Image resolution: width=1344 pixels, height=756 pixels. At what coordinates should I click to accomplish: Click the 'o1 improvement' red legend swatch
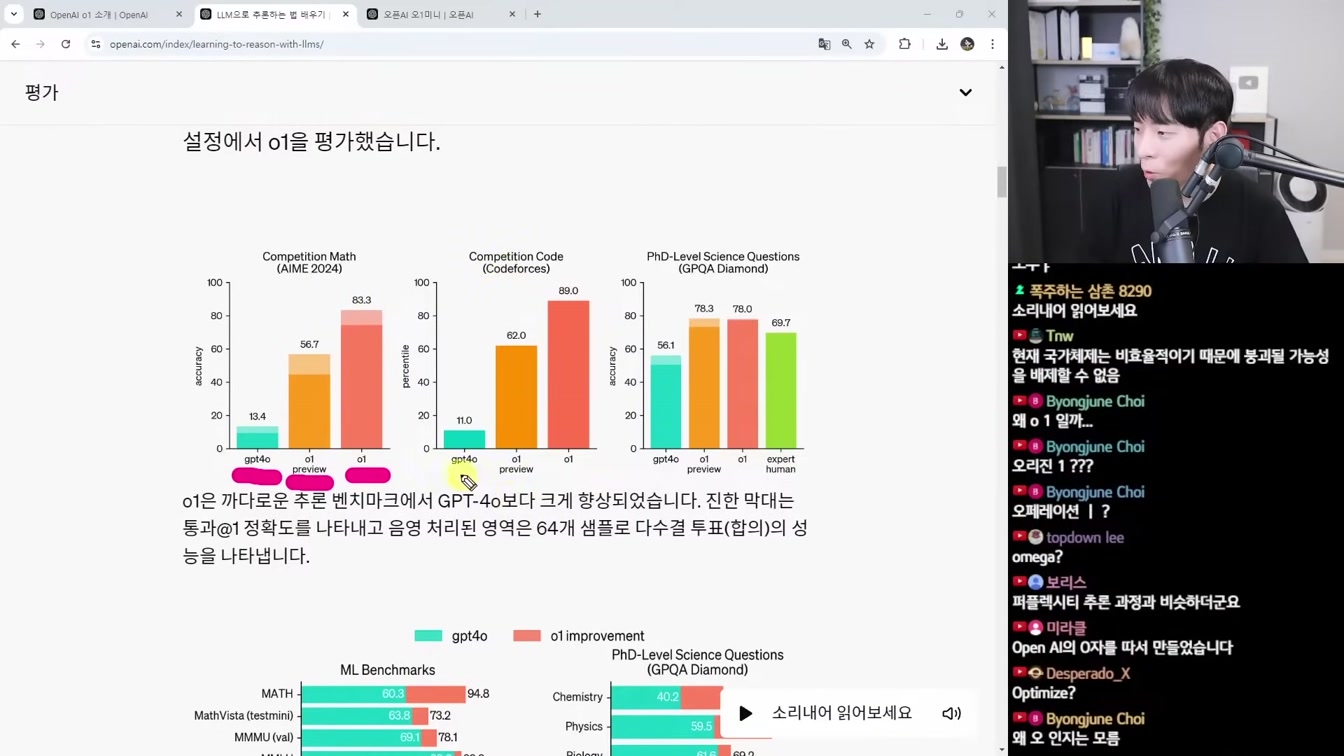(x=527, y=636)
